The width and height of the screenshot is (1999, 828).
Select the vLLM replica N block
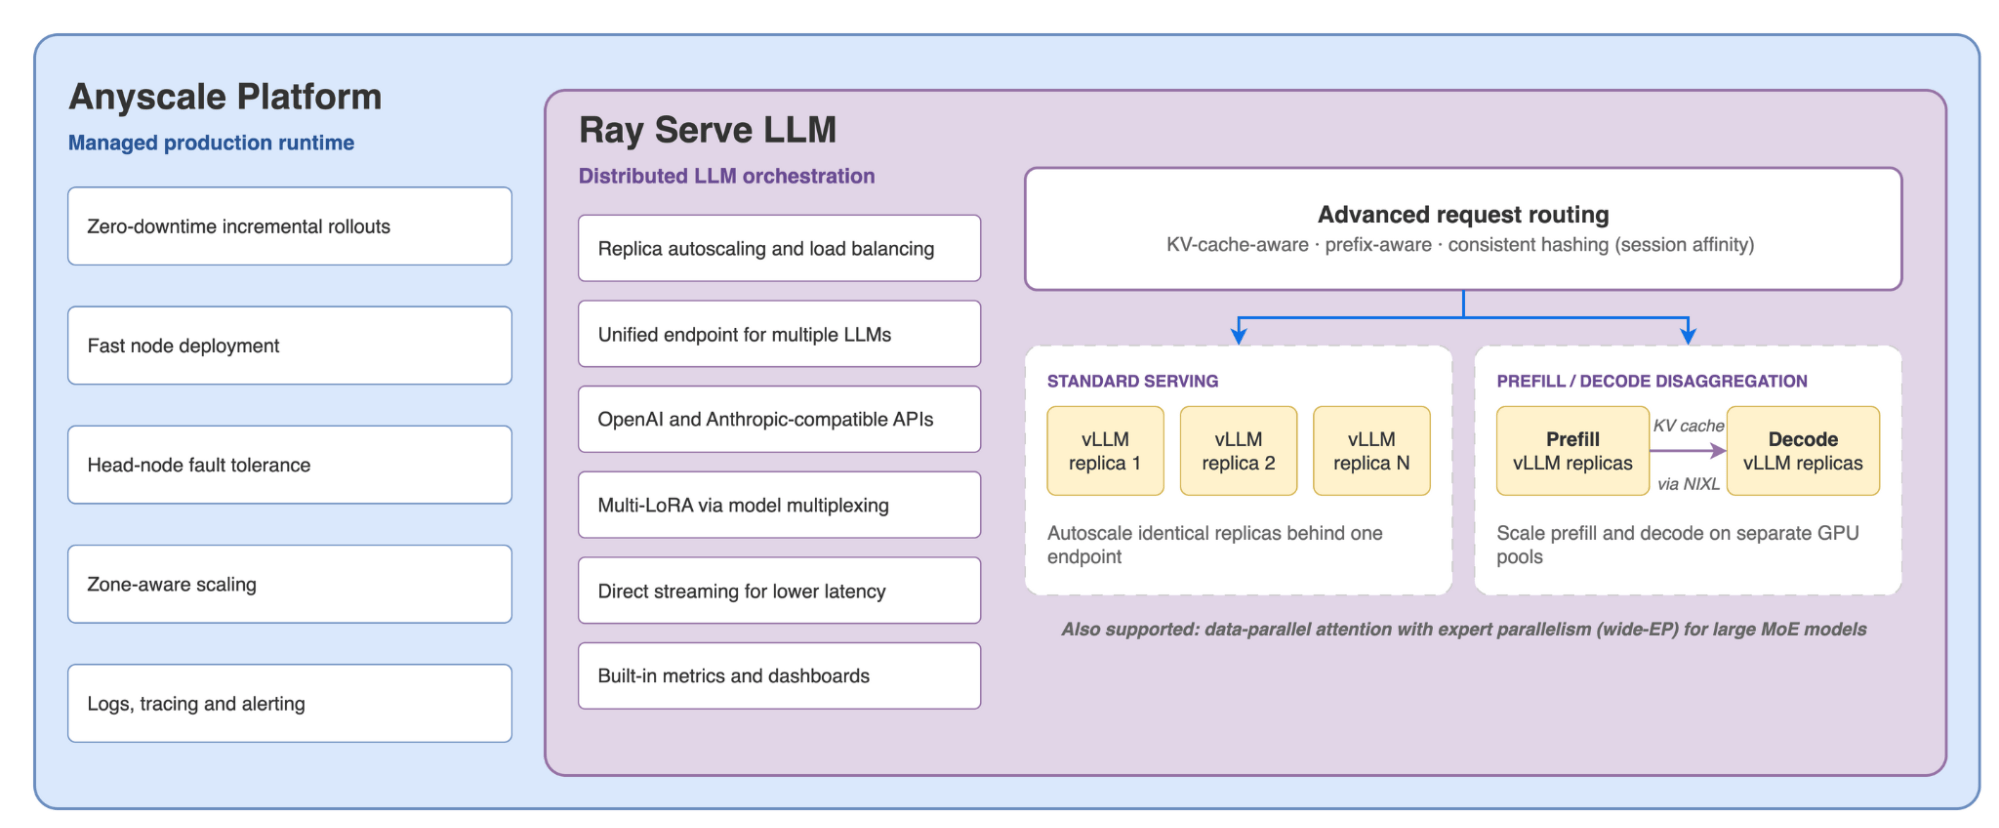1371,451
